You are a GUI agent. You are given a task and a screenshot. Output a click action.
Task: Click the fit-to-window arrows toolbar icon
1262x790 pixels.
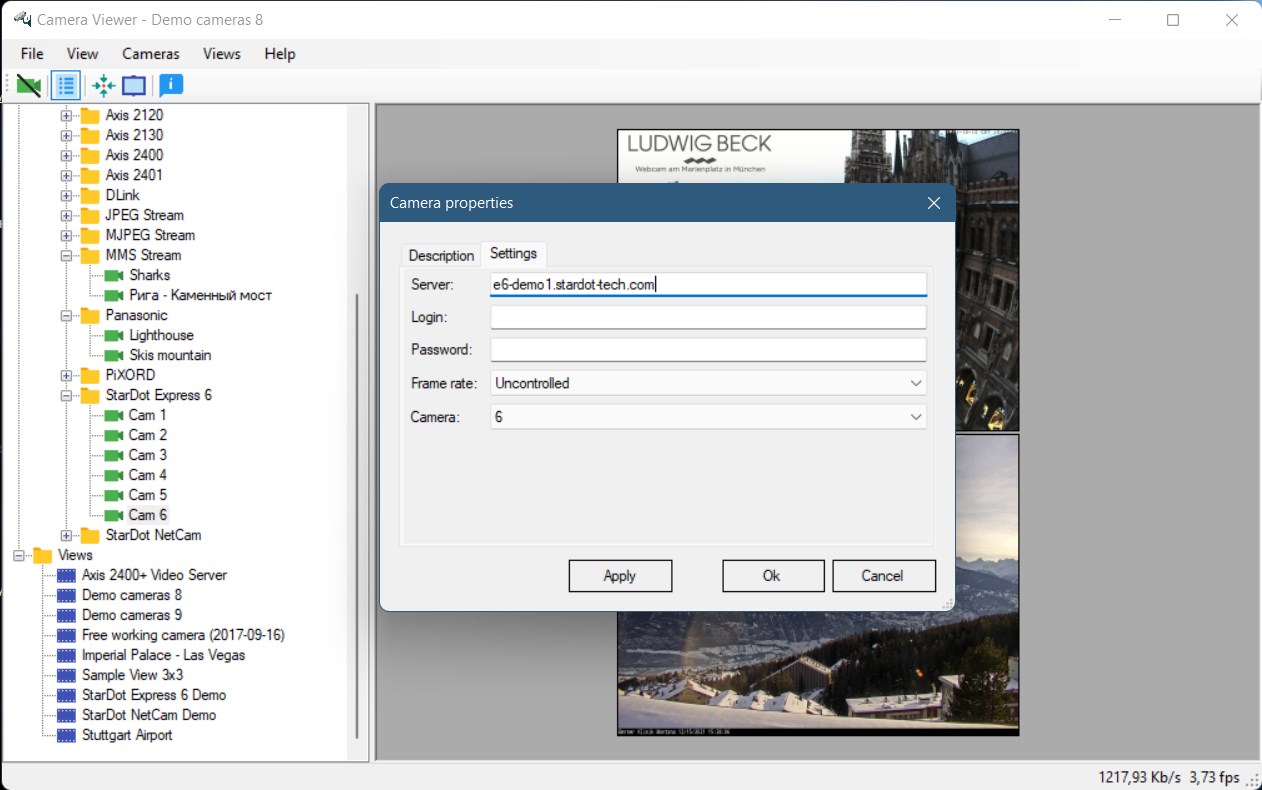point(104,86)
